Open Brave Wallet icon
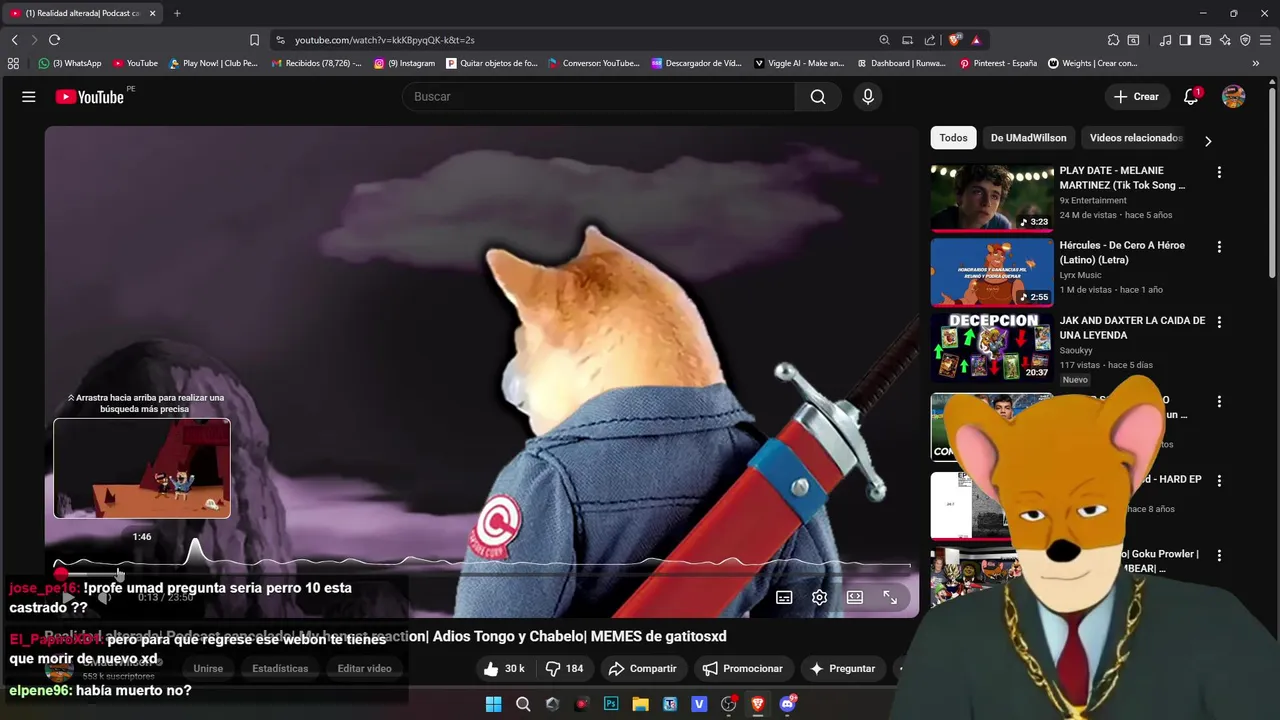The height and width of the screenshot is (720, 1280). click(x=1205, y=40)
